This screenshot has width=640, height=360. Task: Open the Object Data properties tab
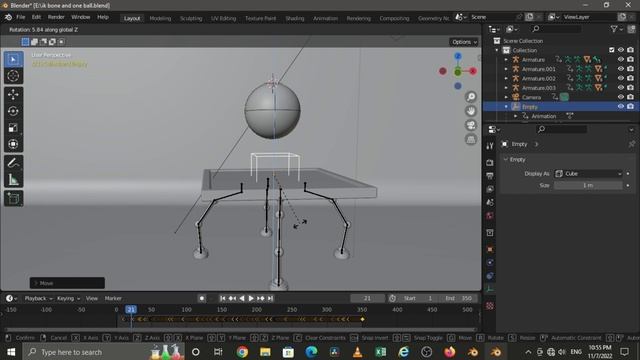point(490,289)
